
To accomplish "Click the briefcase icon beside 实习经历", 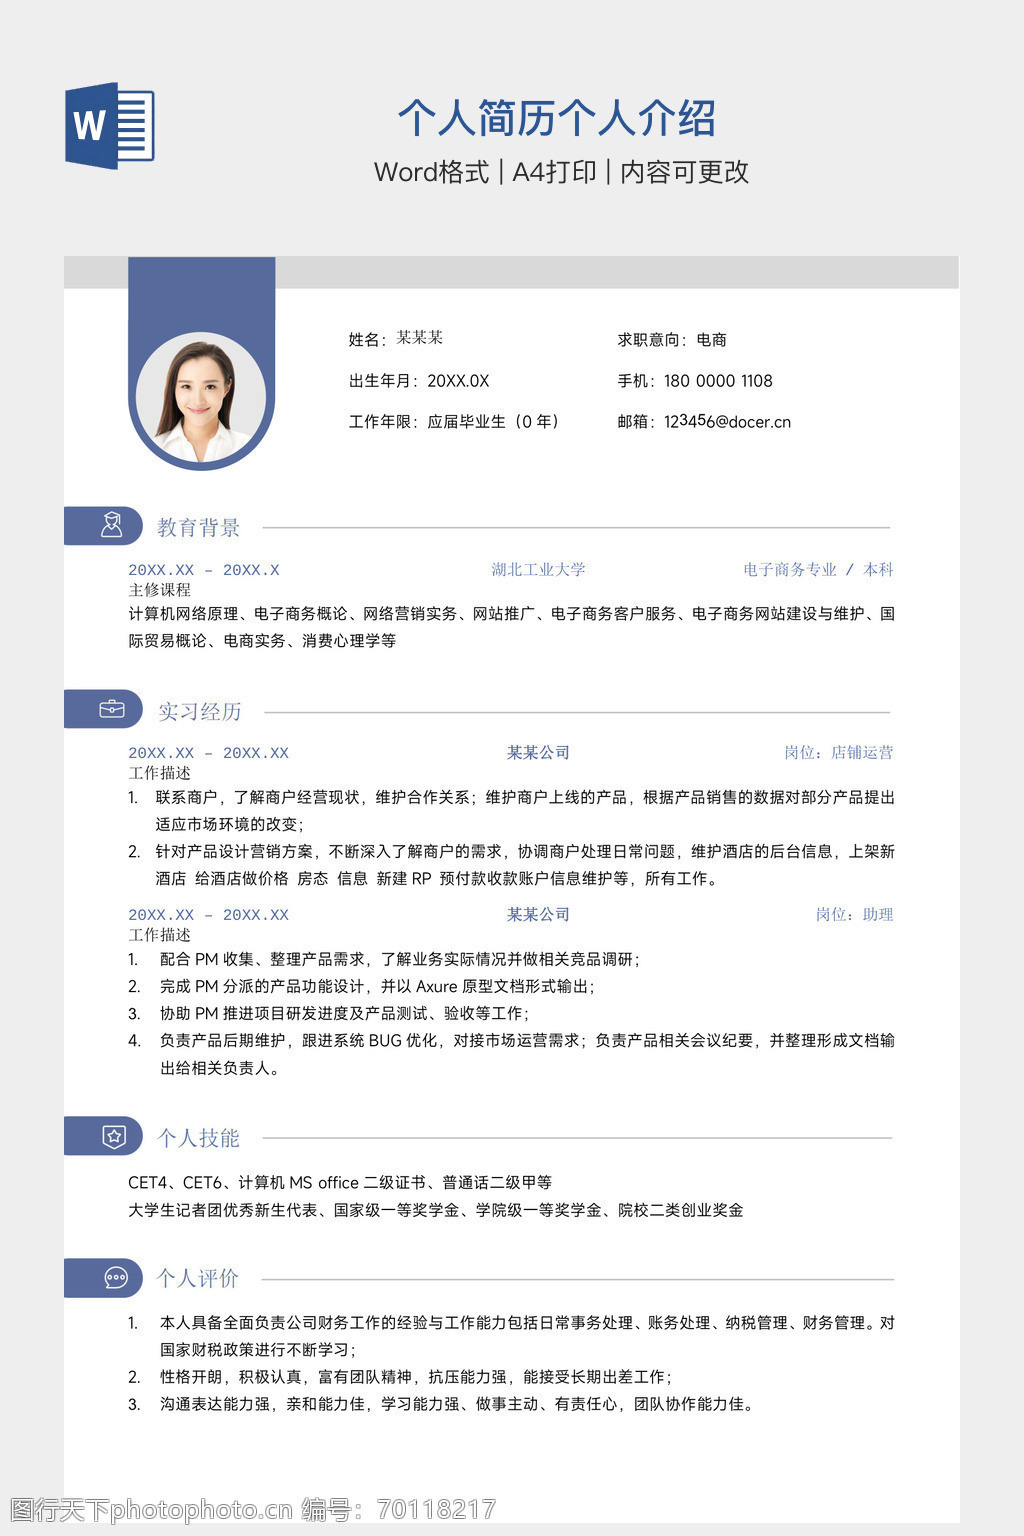I will (112, 710).
